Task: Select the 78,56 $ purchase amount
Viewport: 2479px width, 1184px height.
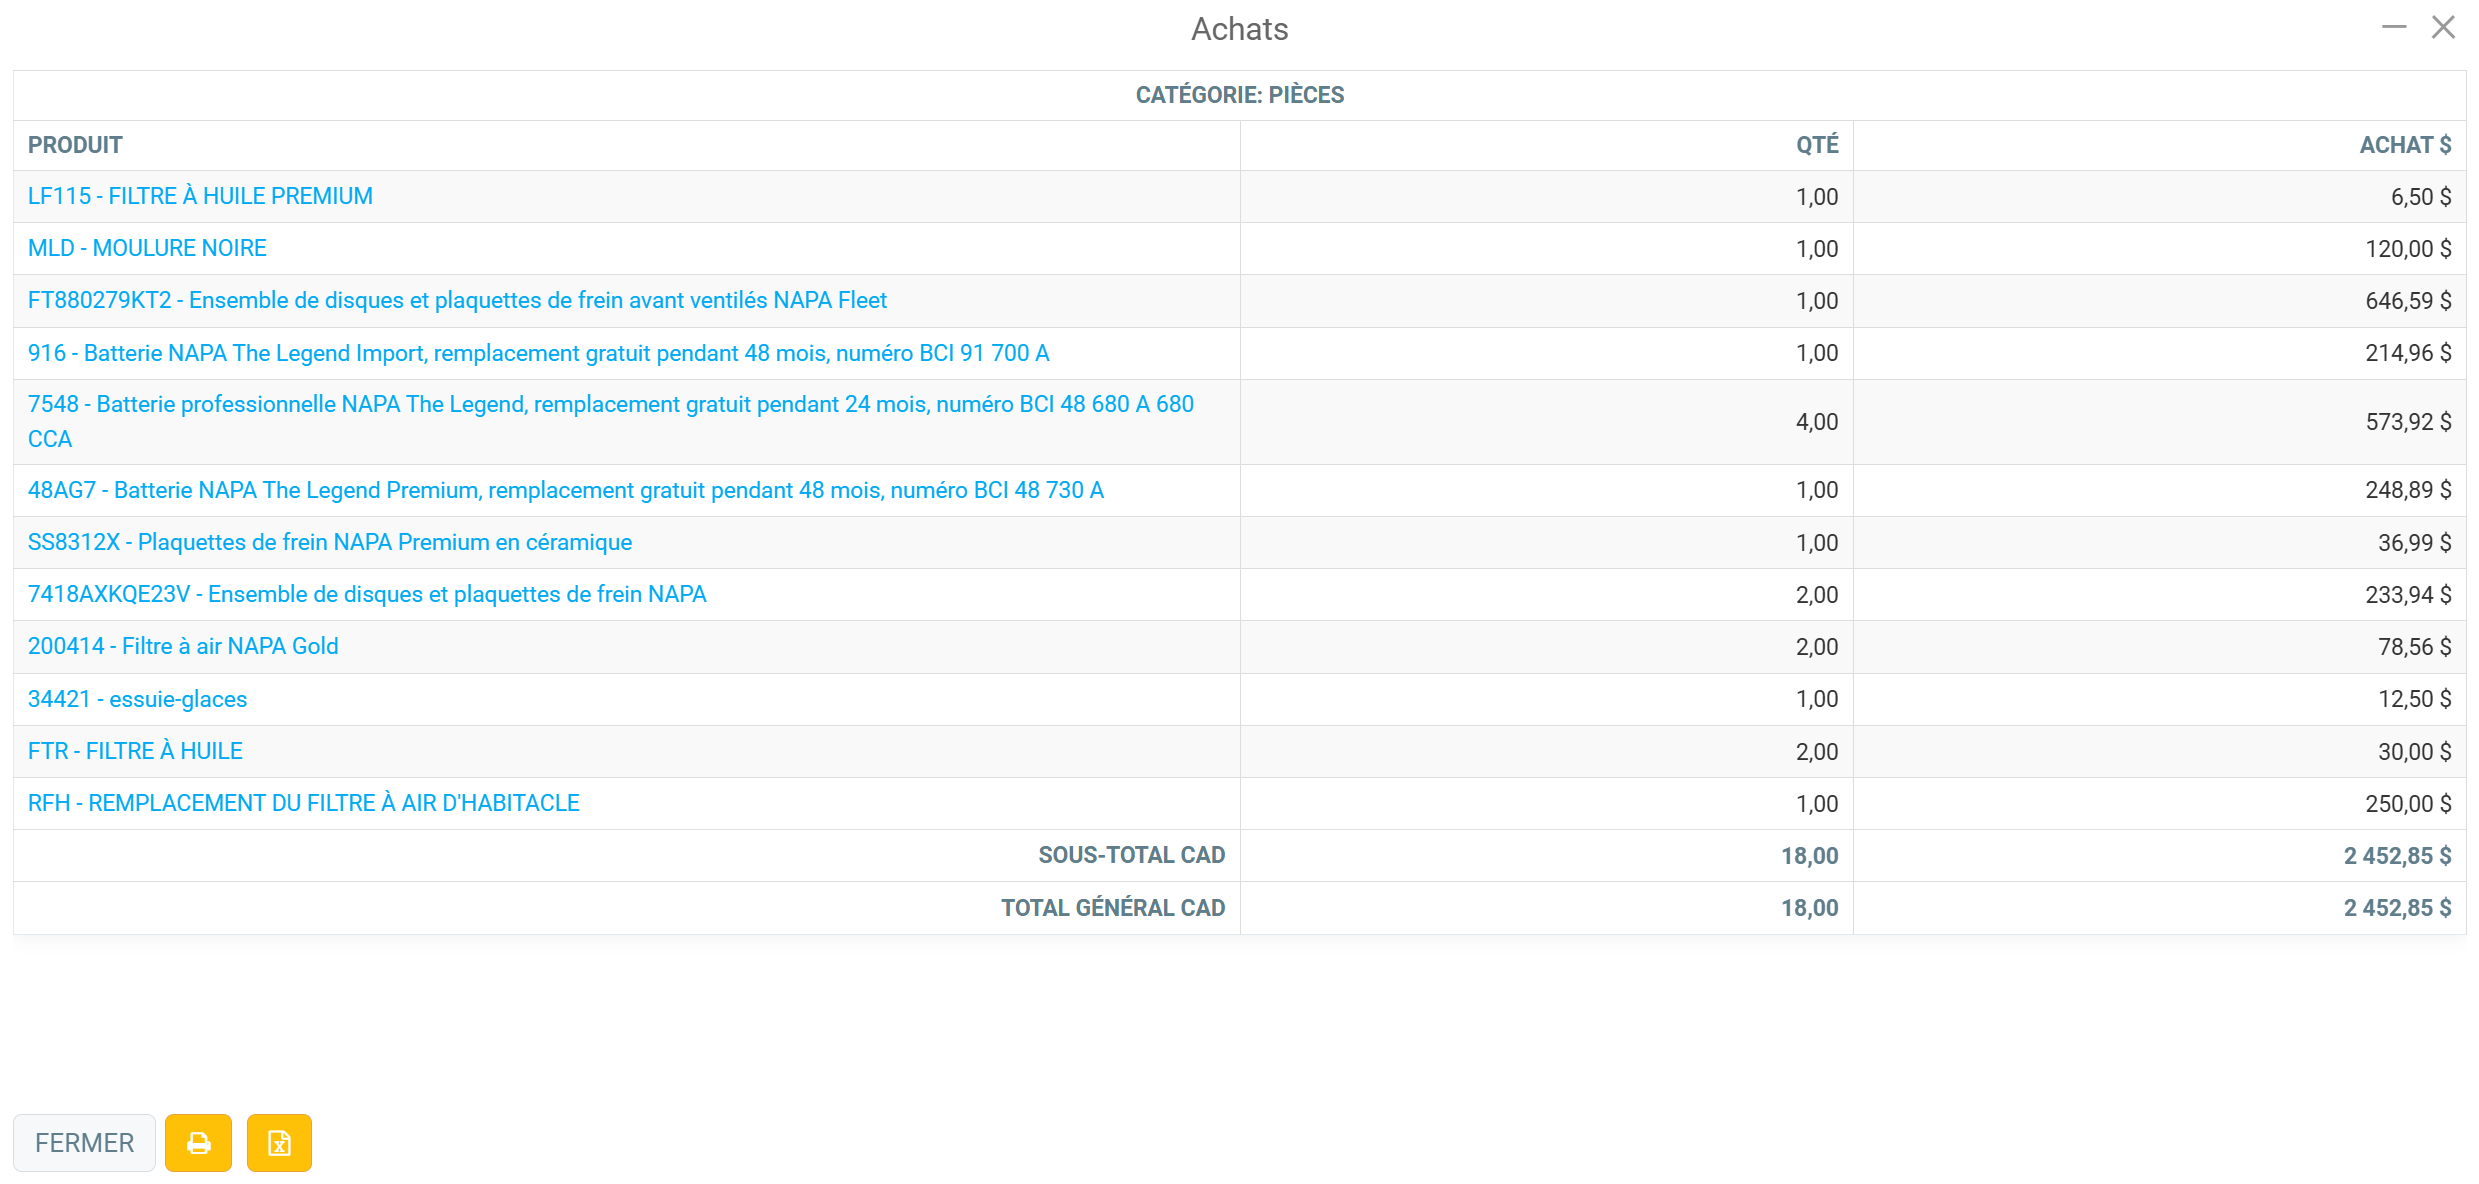Action: (x=2414, y=647)
